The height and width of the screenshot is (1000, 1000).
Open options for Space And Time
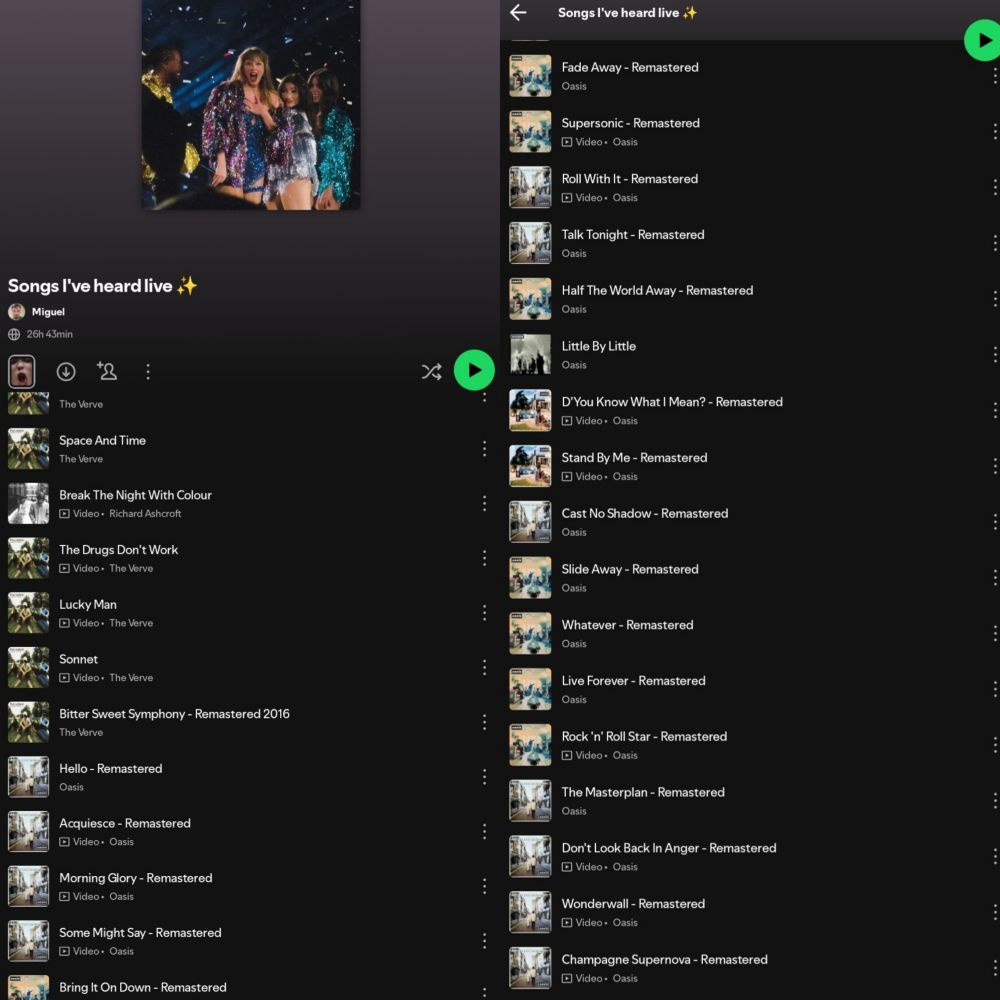(x=484, y=449)
